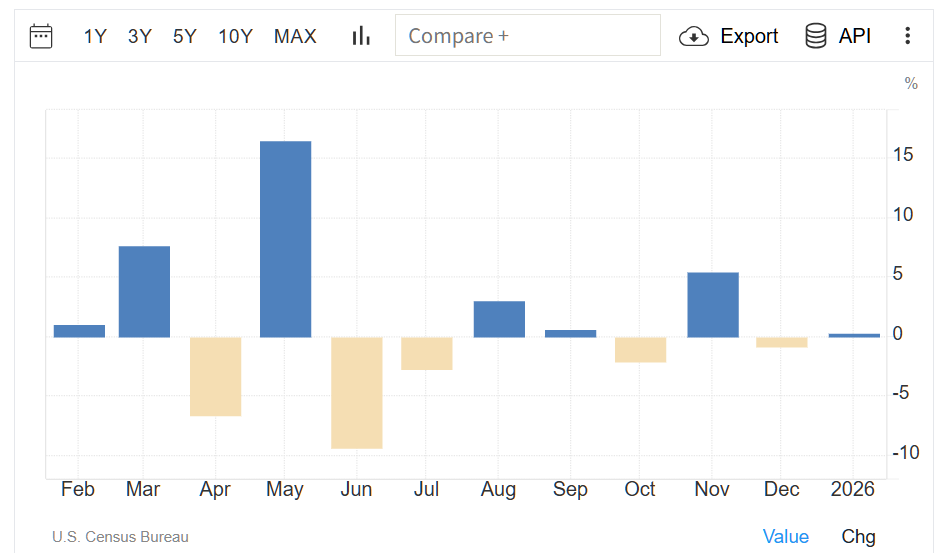
Task: Toggle to Chg view
Action: [858, 537]
